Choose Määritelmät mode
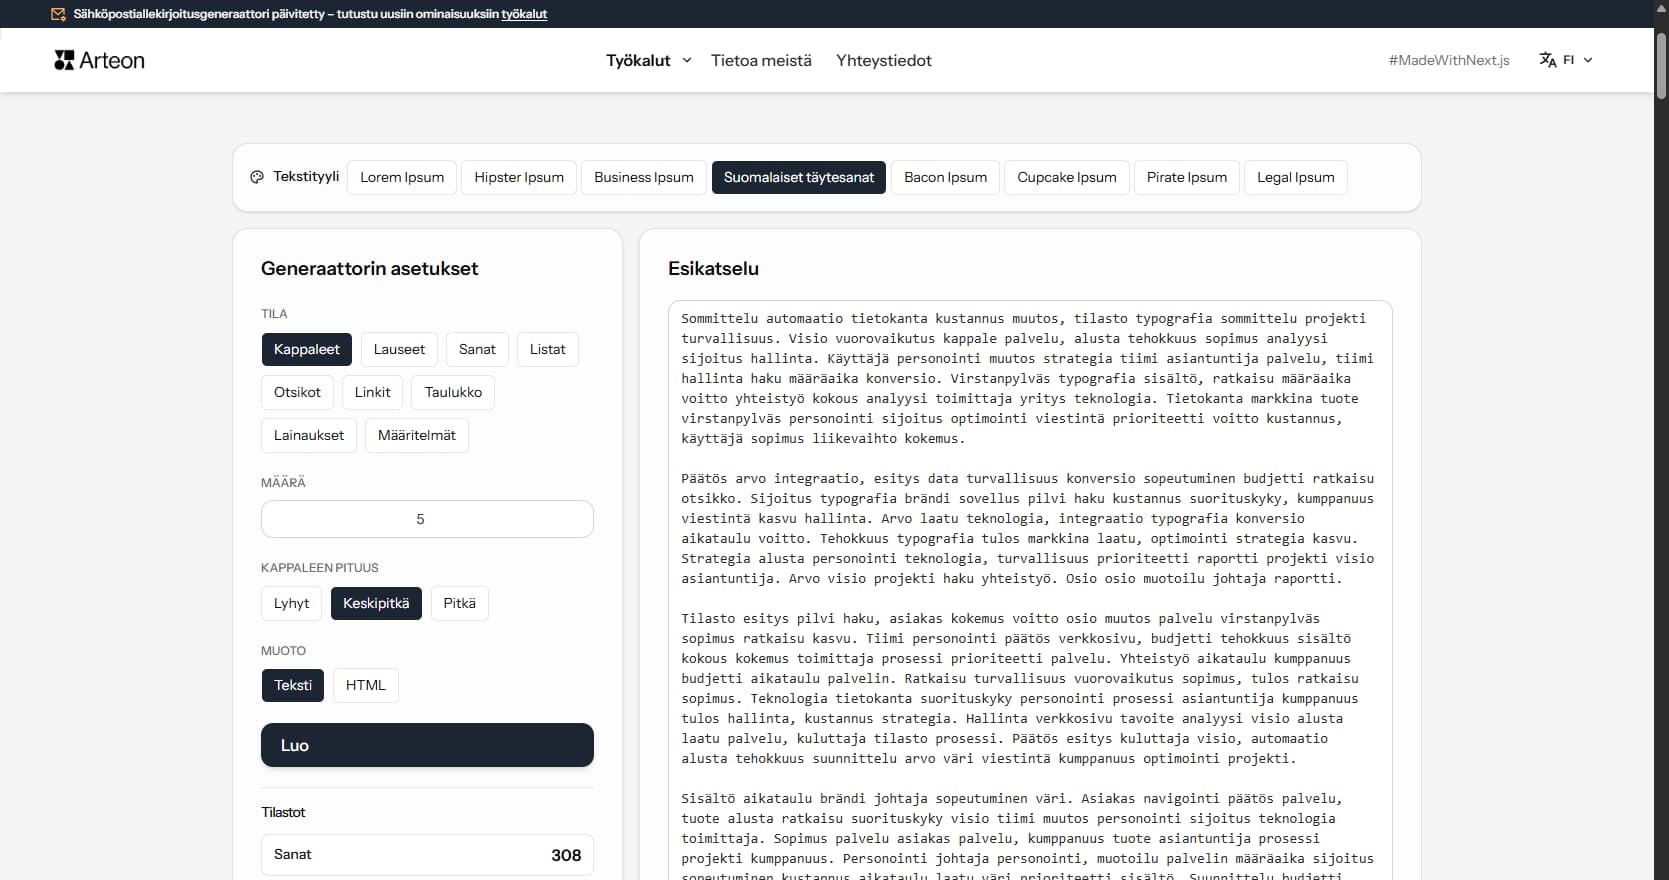This screenshot has height=880, width=1669. 417,435
